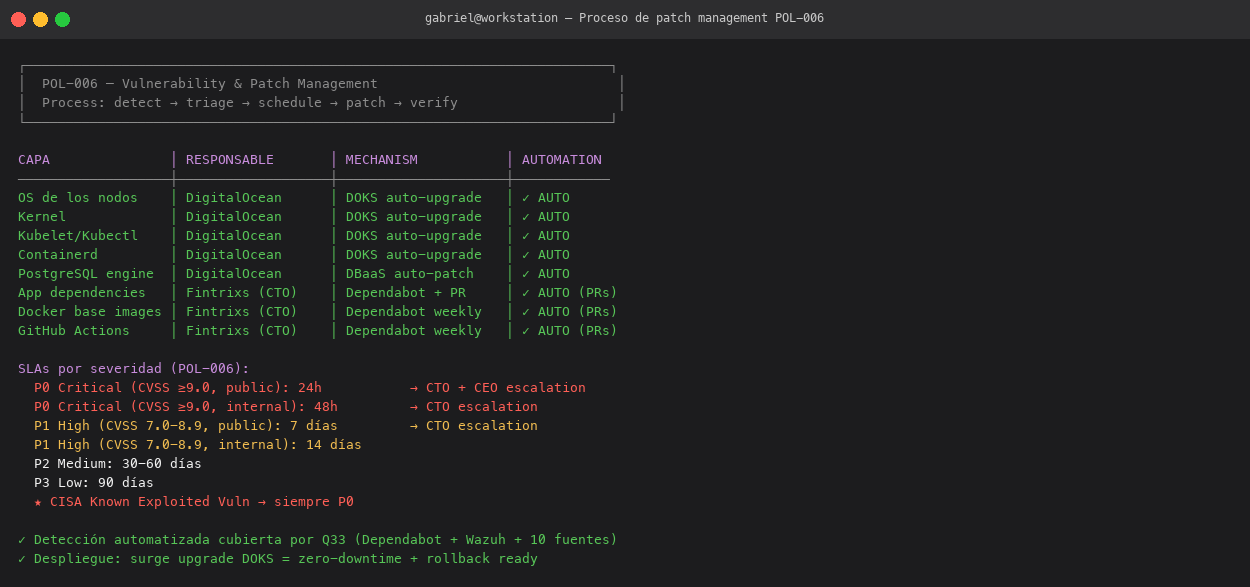Click '✓ AUTO' in the OS de los nodos row
This screenshot has width=1250, height=587.
(x=546, y=198)
